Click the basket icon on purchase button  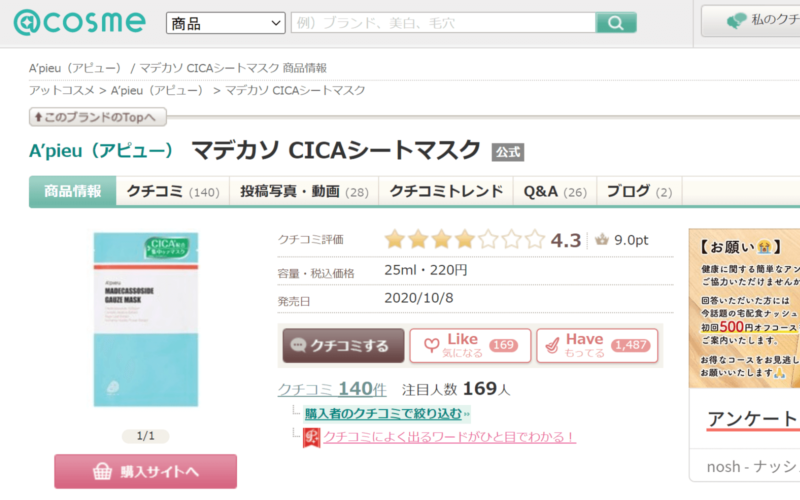click(x=102, y=471)
